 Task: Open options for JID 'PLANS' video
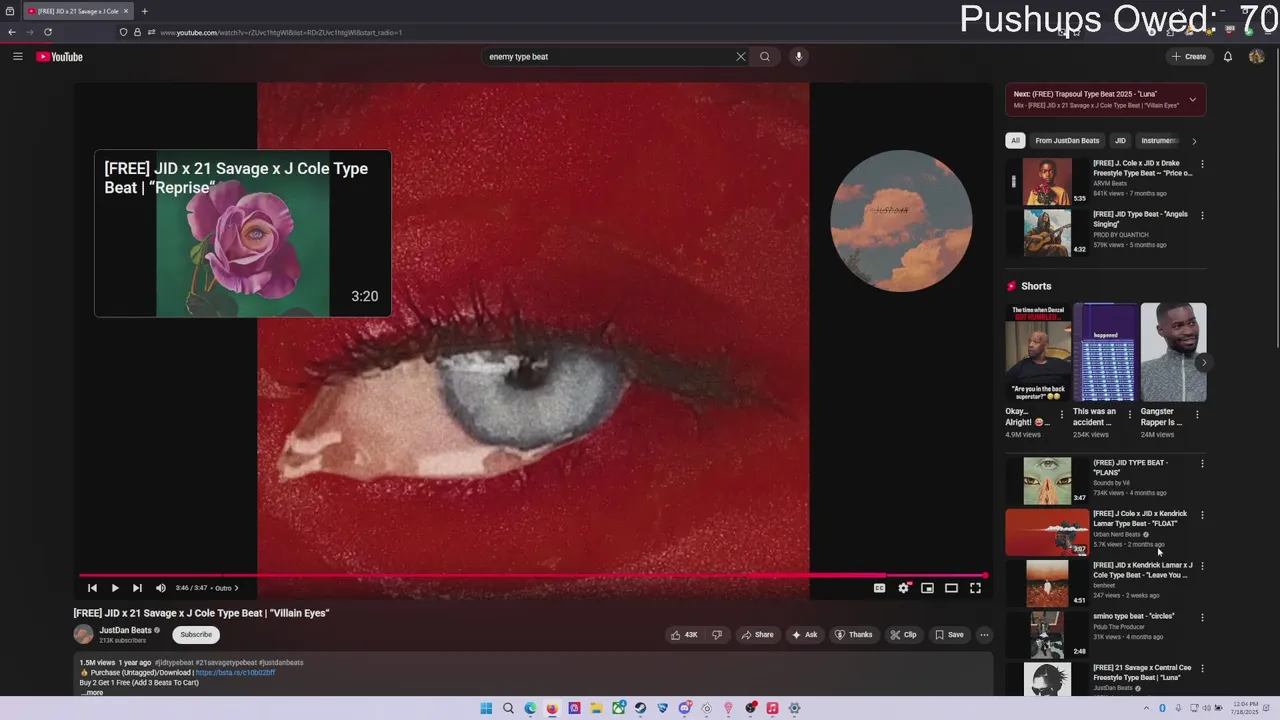pos(1202,464)
